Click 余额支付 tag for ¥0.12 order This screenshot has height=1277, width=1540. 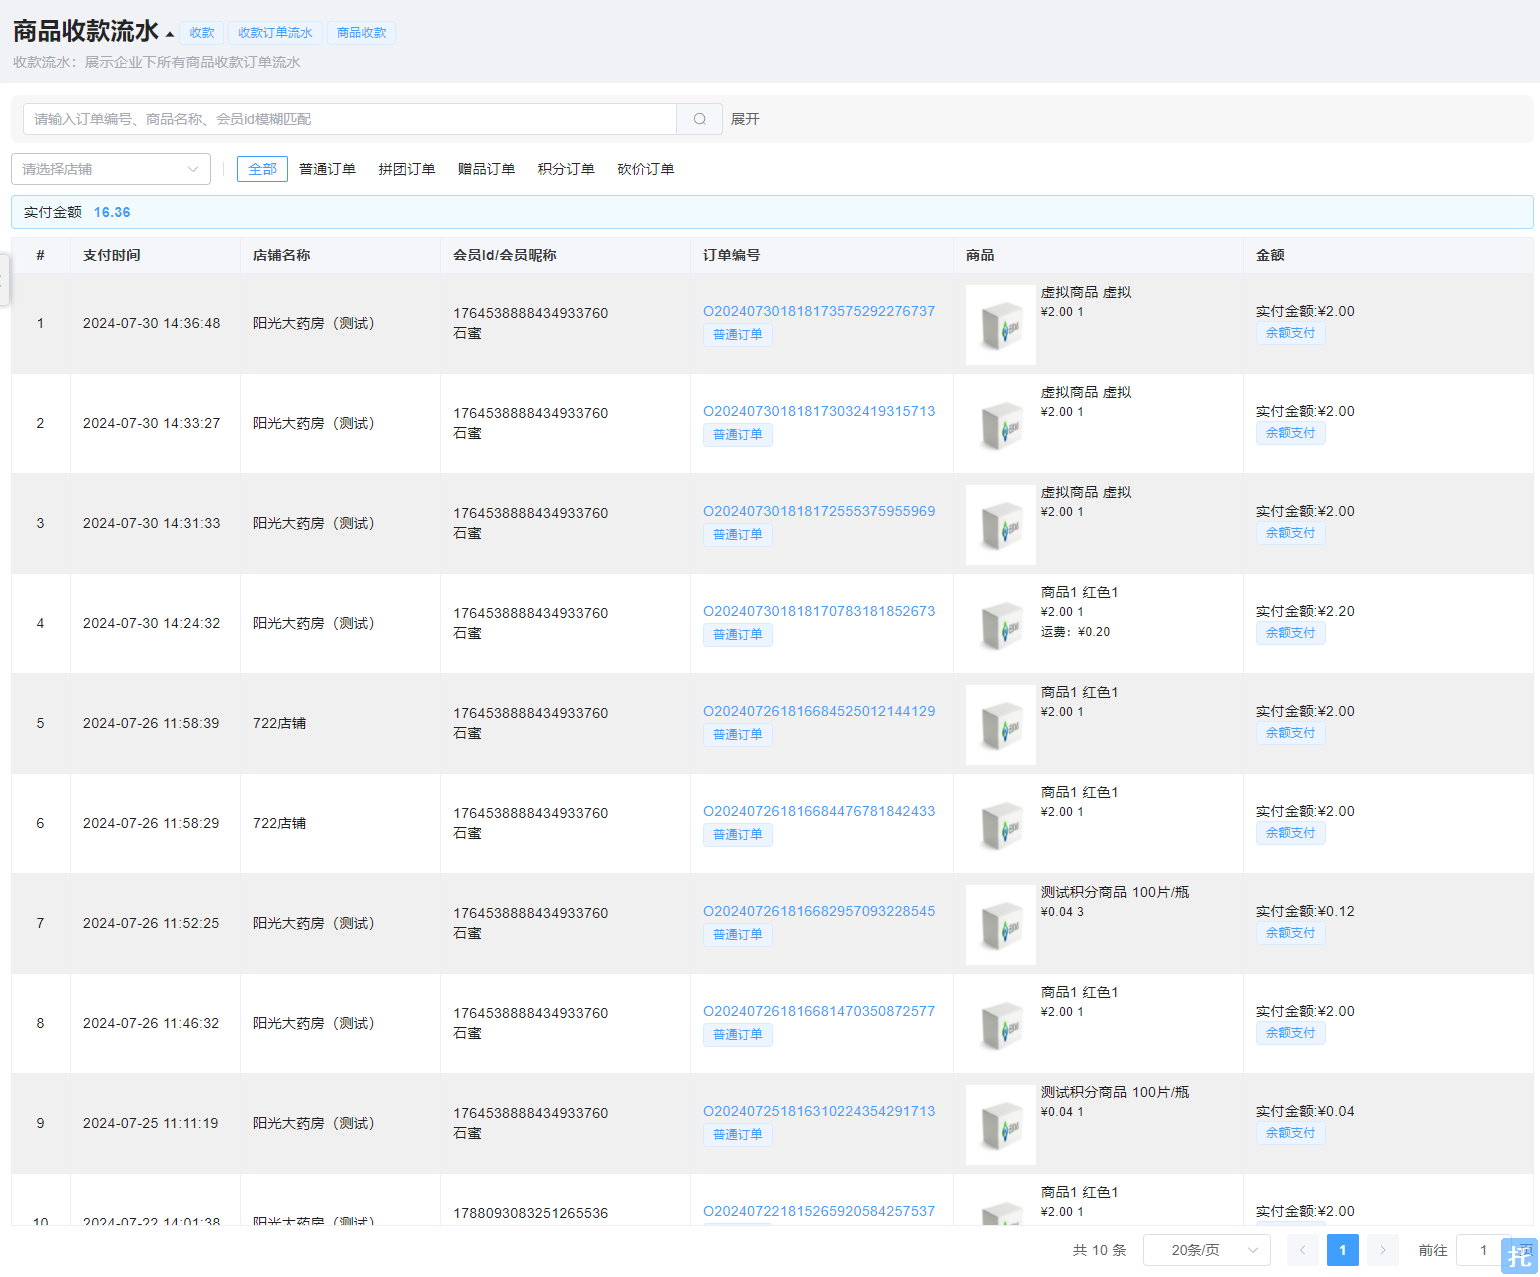[x=1291, y=933]
